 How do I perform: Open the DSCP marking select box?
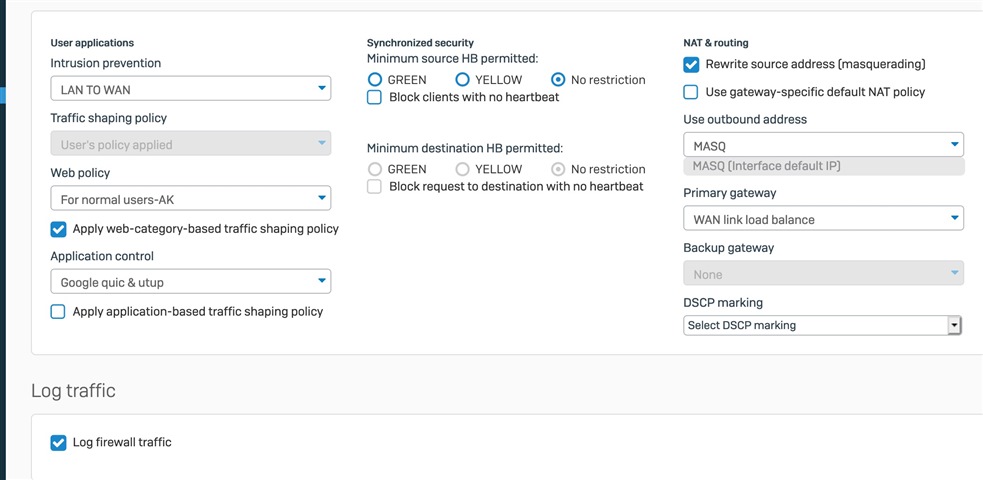pos(822,325)
